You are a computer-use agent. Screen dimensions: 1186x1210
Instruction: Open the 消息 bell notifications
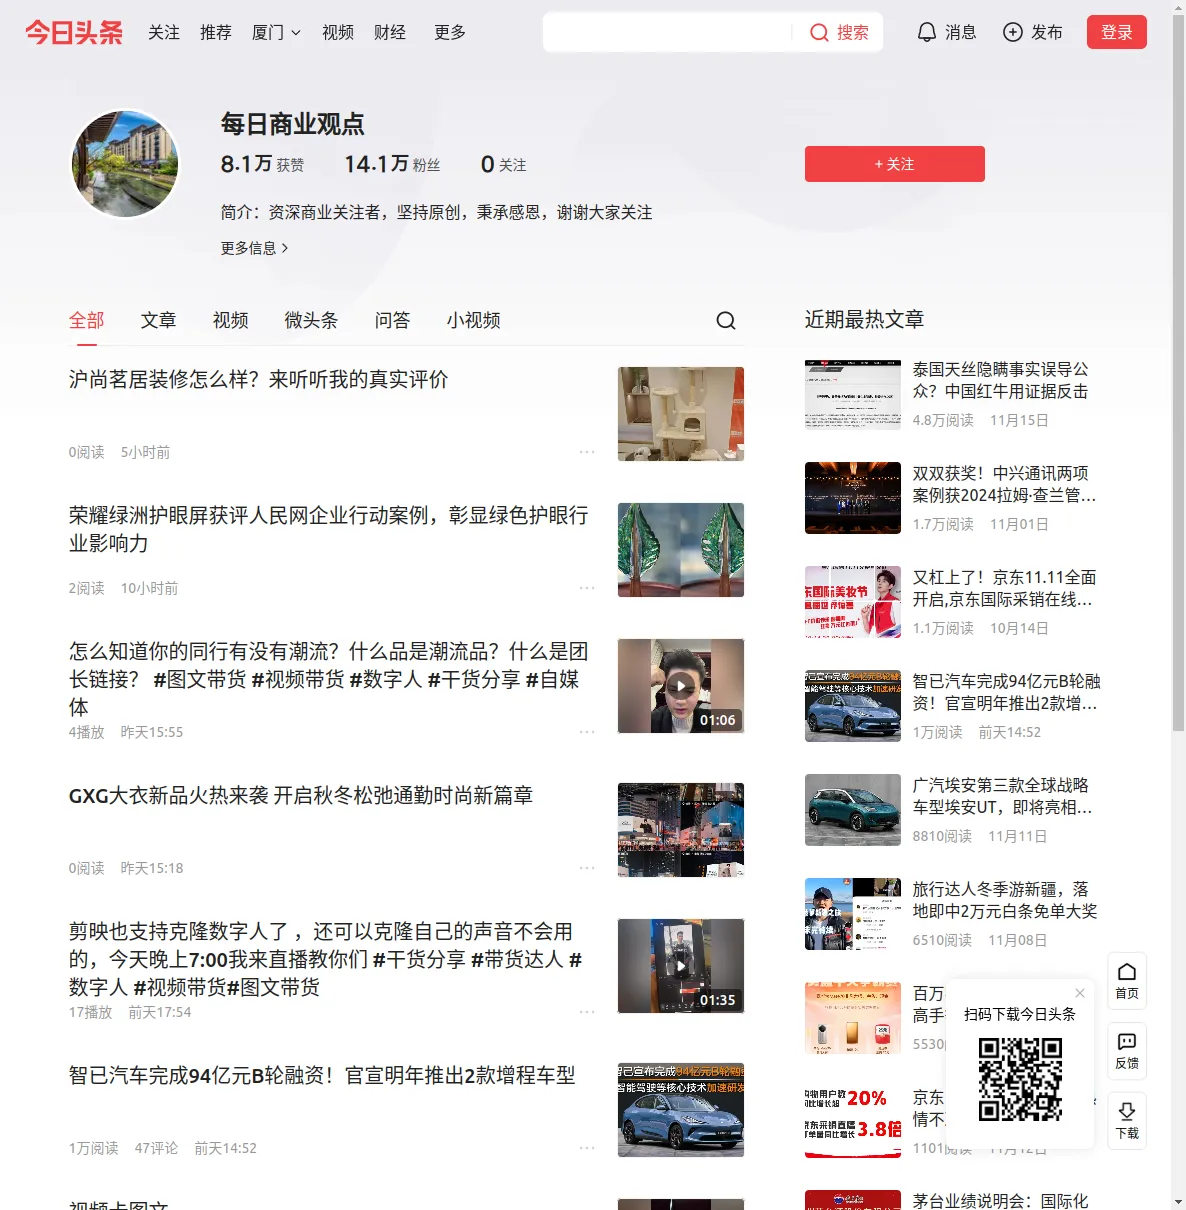point(946,32)
